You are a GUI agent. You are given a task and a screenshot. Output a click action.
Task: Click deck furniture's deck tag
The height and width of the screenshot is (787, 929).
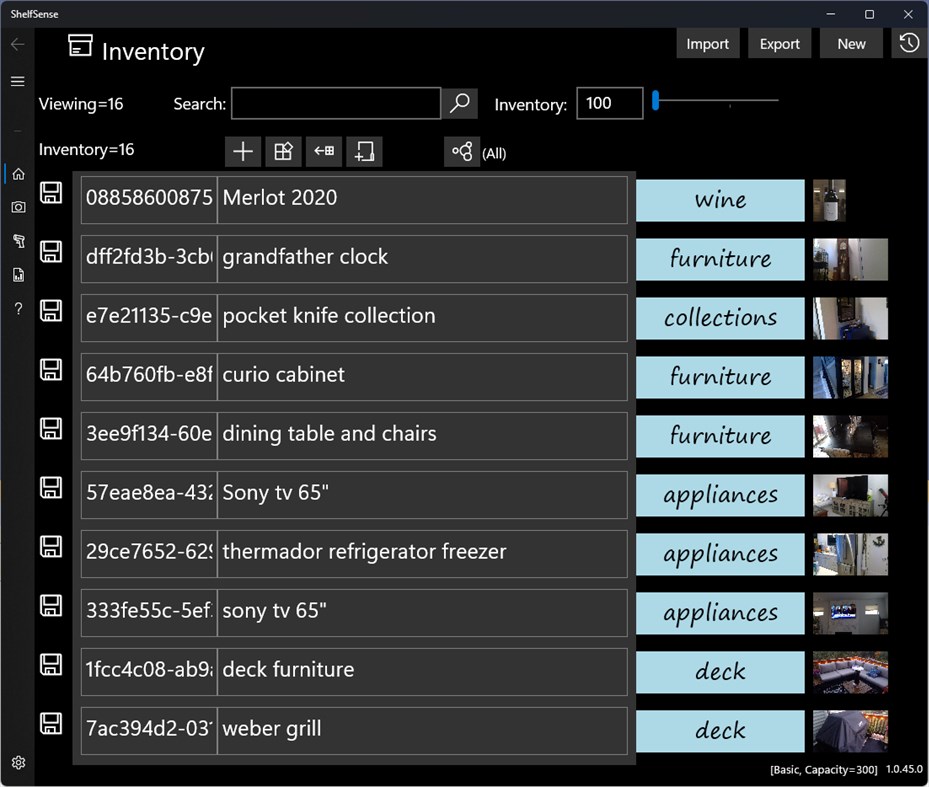[720, 672]
